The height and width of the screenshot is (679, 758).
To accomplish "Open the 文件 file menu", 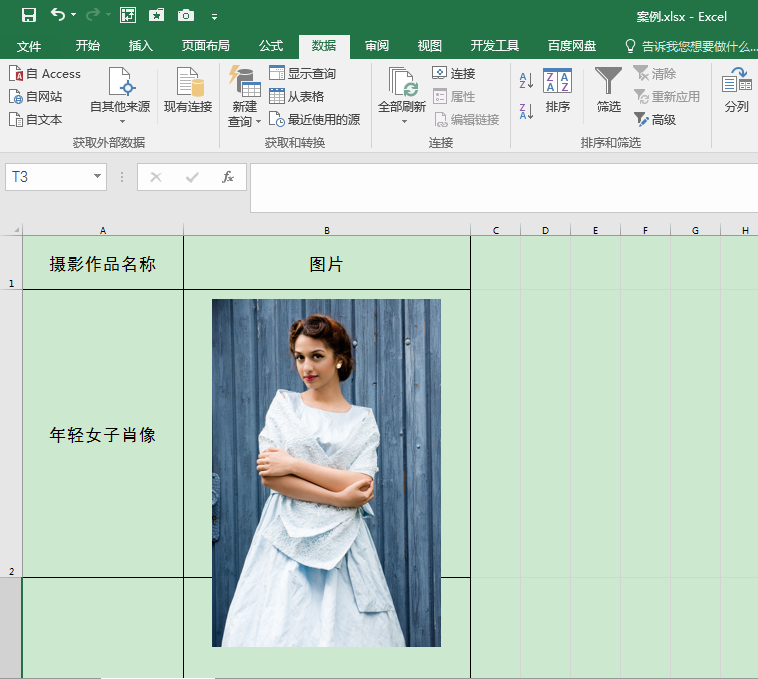I will tap(29, 46).
